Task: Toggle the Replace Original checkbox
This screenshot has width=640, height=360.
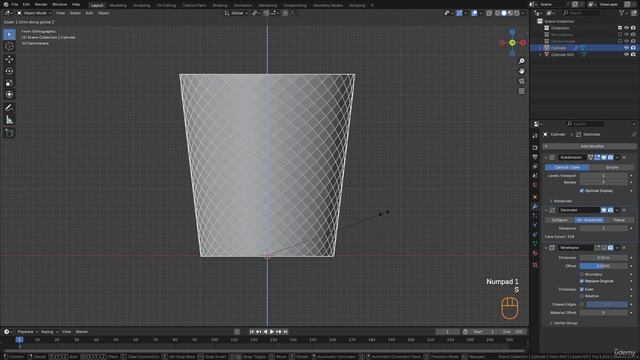Action: [582, 281]
